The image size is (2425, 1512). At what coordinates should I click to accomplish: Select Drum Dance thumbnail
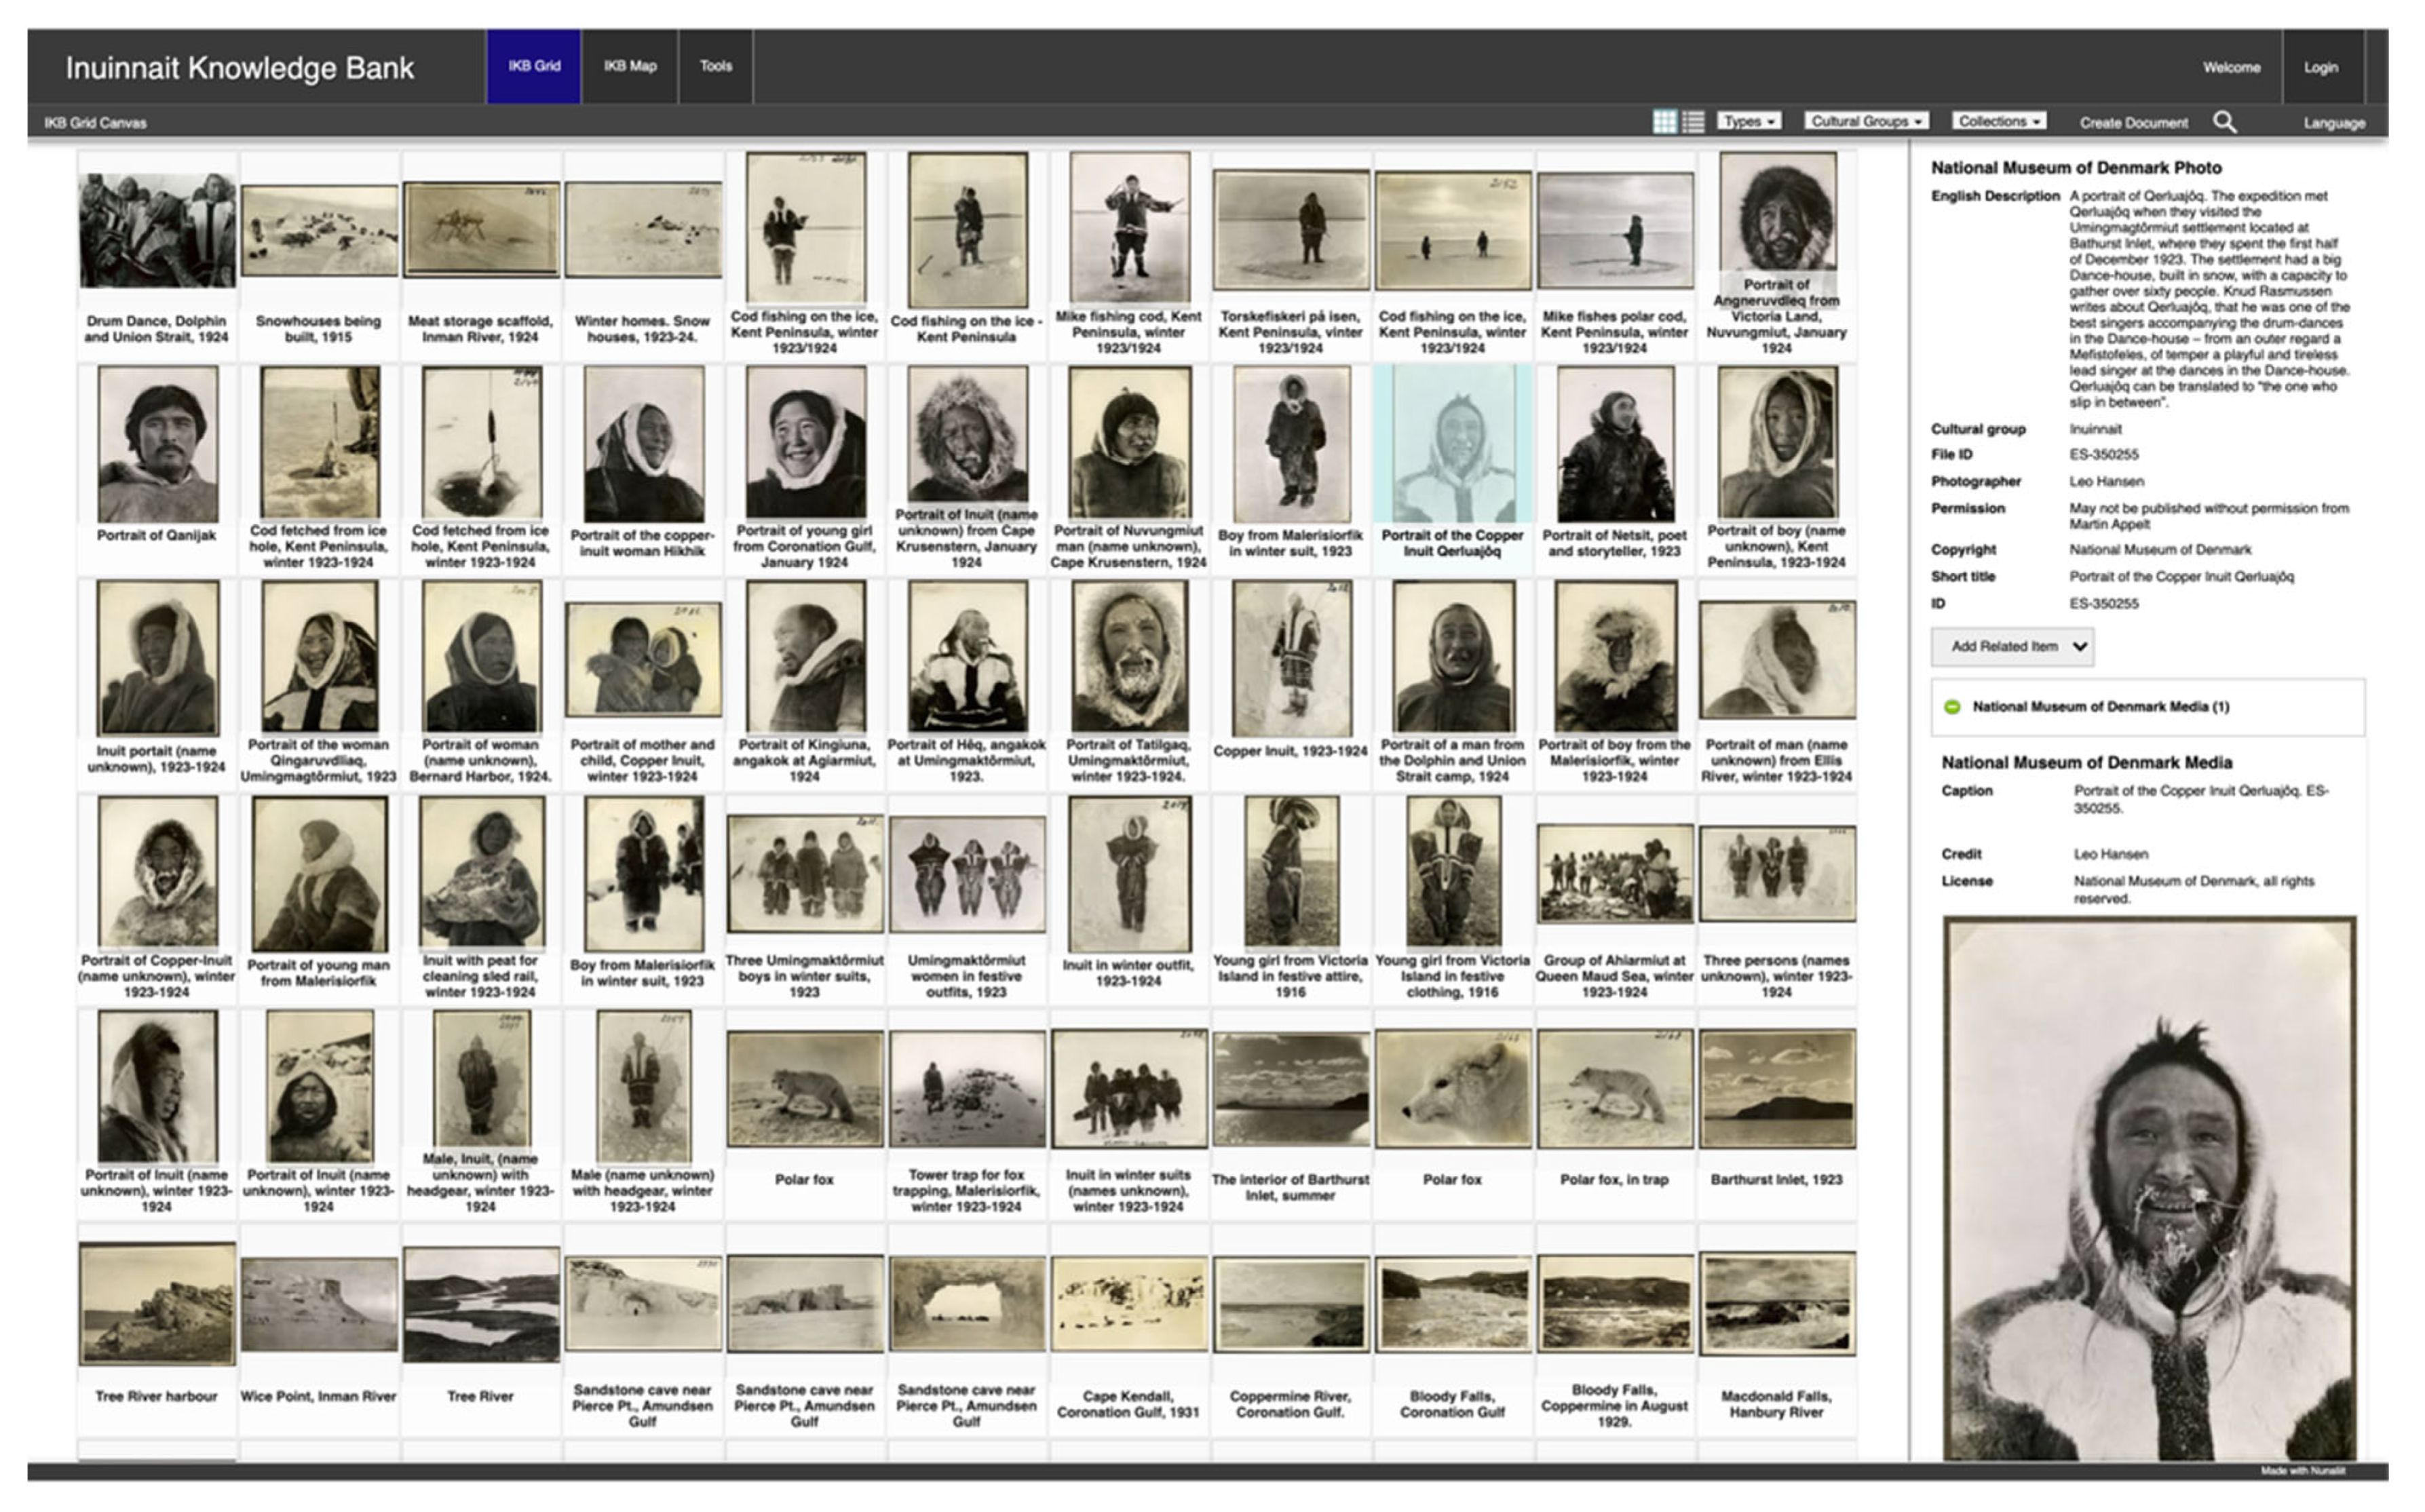157,231
